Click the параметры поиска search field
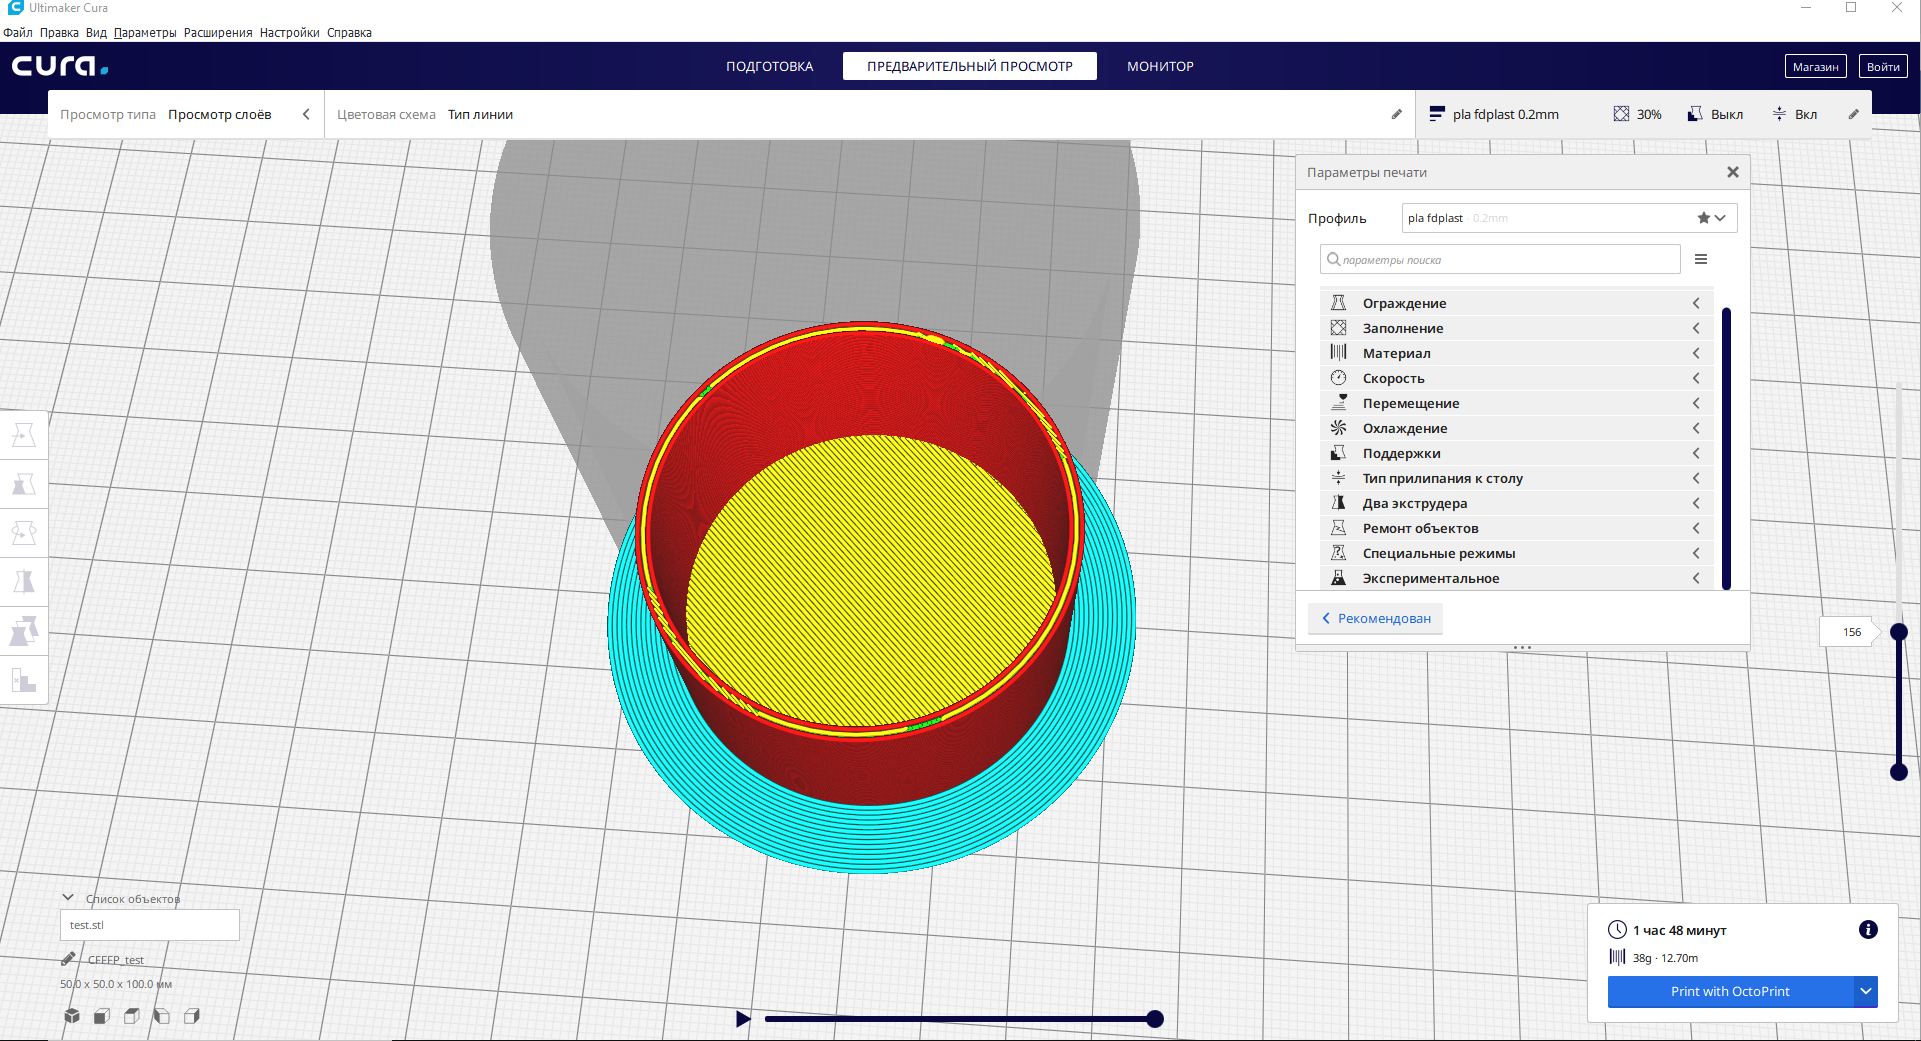This screenshot has height=1041, width=1921. coord(1500,260)
